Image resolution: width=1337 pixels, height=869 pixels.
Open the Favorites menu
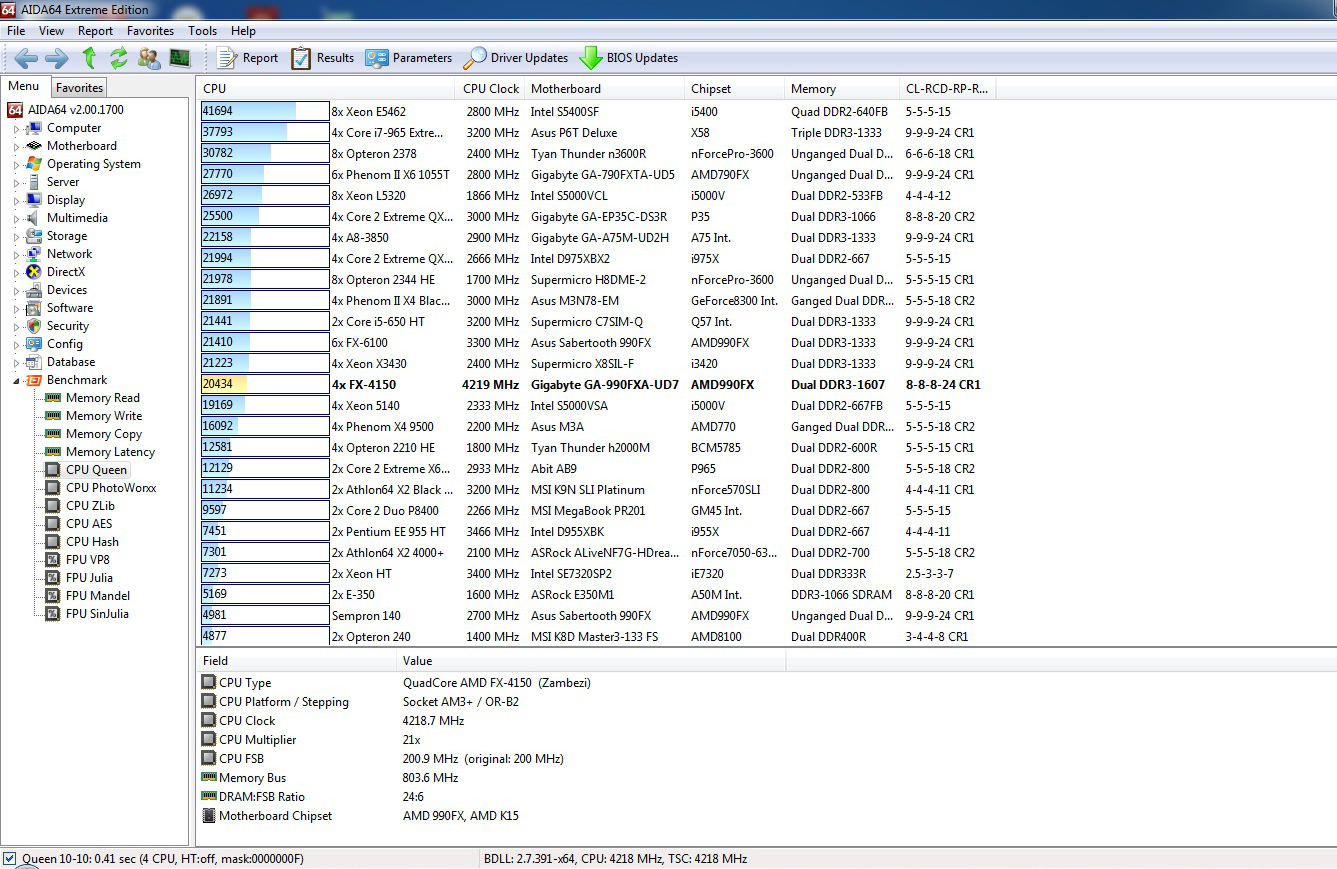point(151,31)
